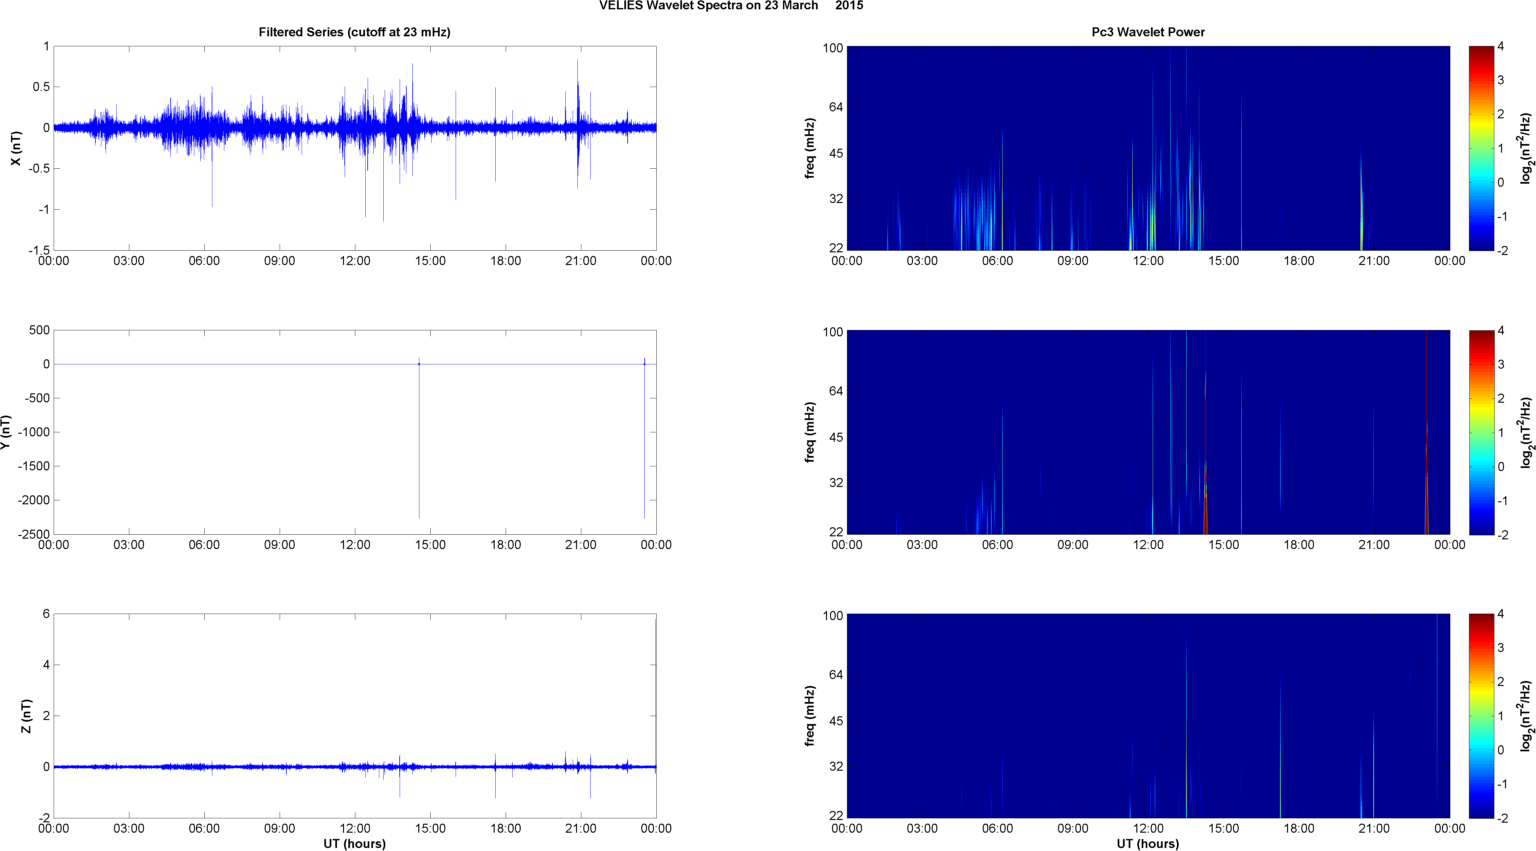The image size is (1536, 851).
Task: Click the large Y series spike near 14:30
Action: tap(419, 440)
